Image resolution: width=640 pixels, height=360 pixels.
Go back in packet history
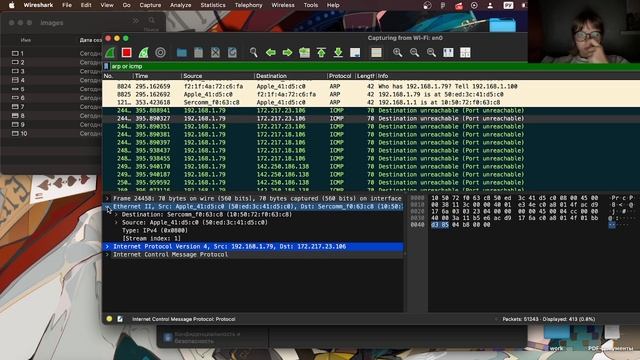click(270, 53)
